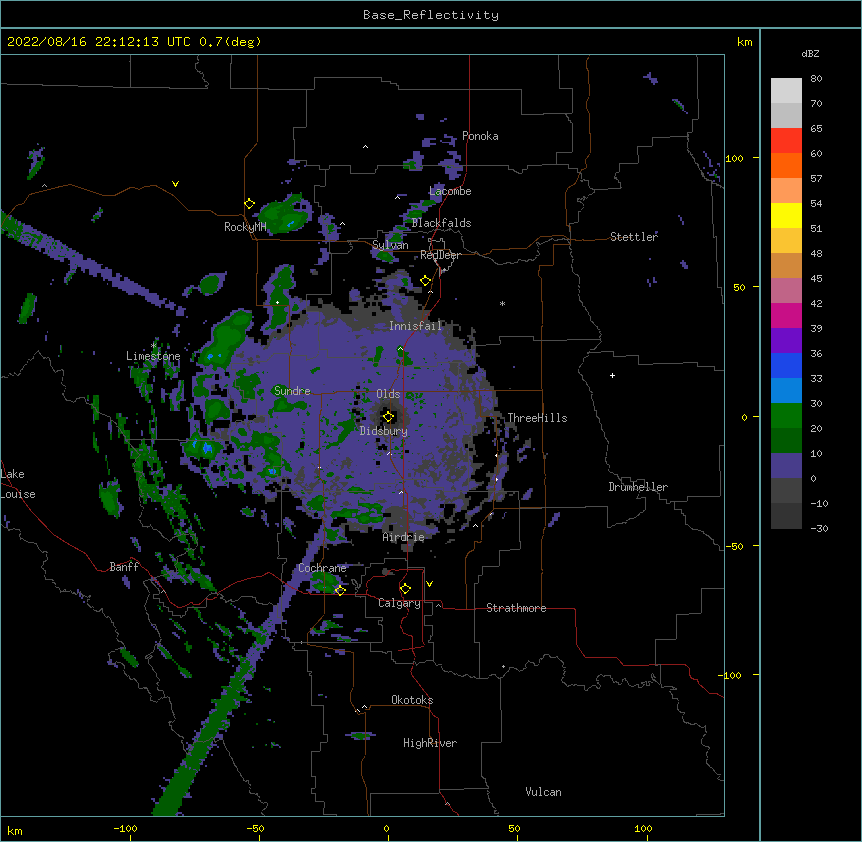Click the Vulcan city label

pos(543,792)
